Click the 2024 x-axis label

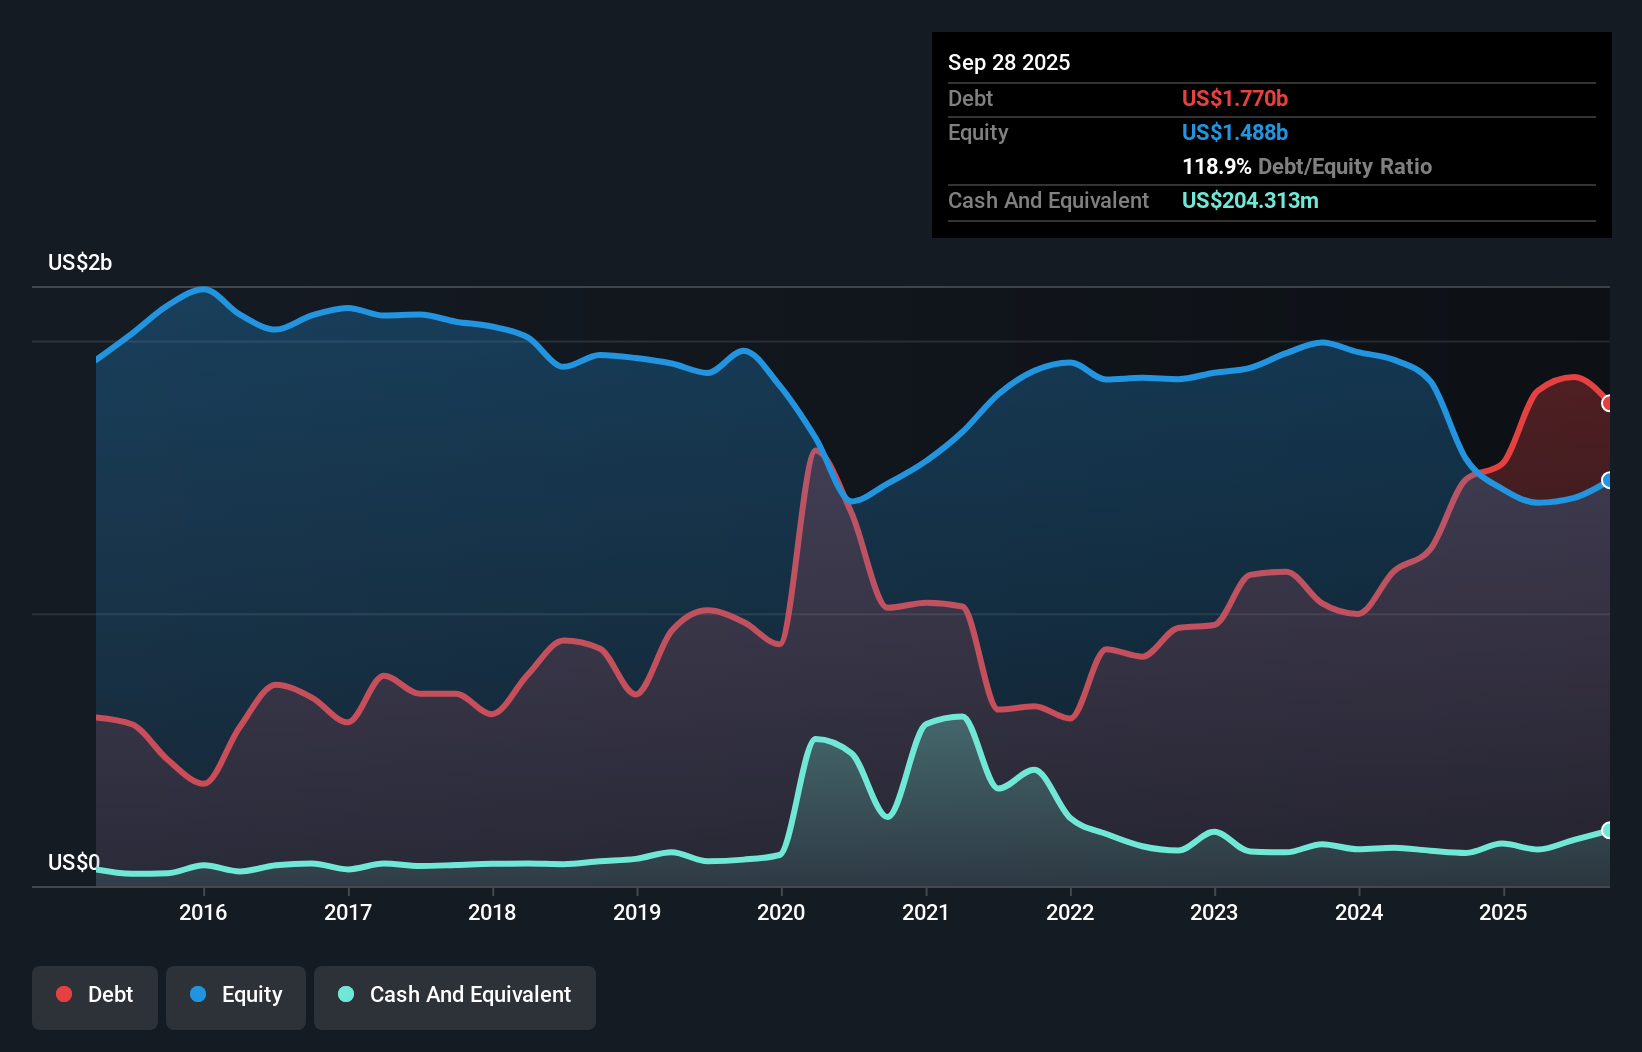pyautogui.click(x=1359, y=912)
